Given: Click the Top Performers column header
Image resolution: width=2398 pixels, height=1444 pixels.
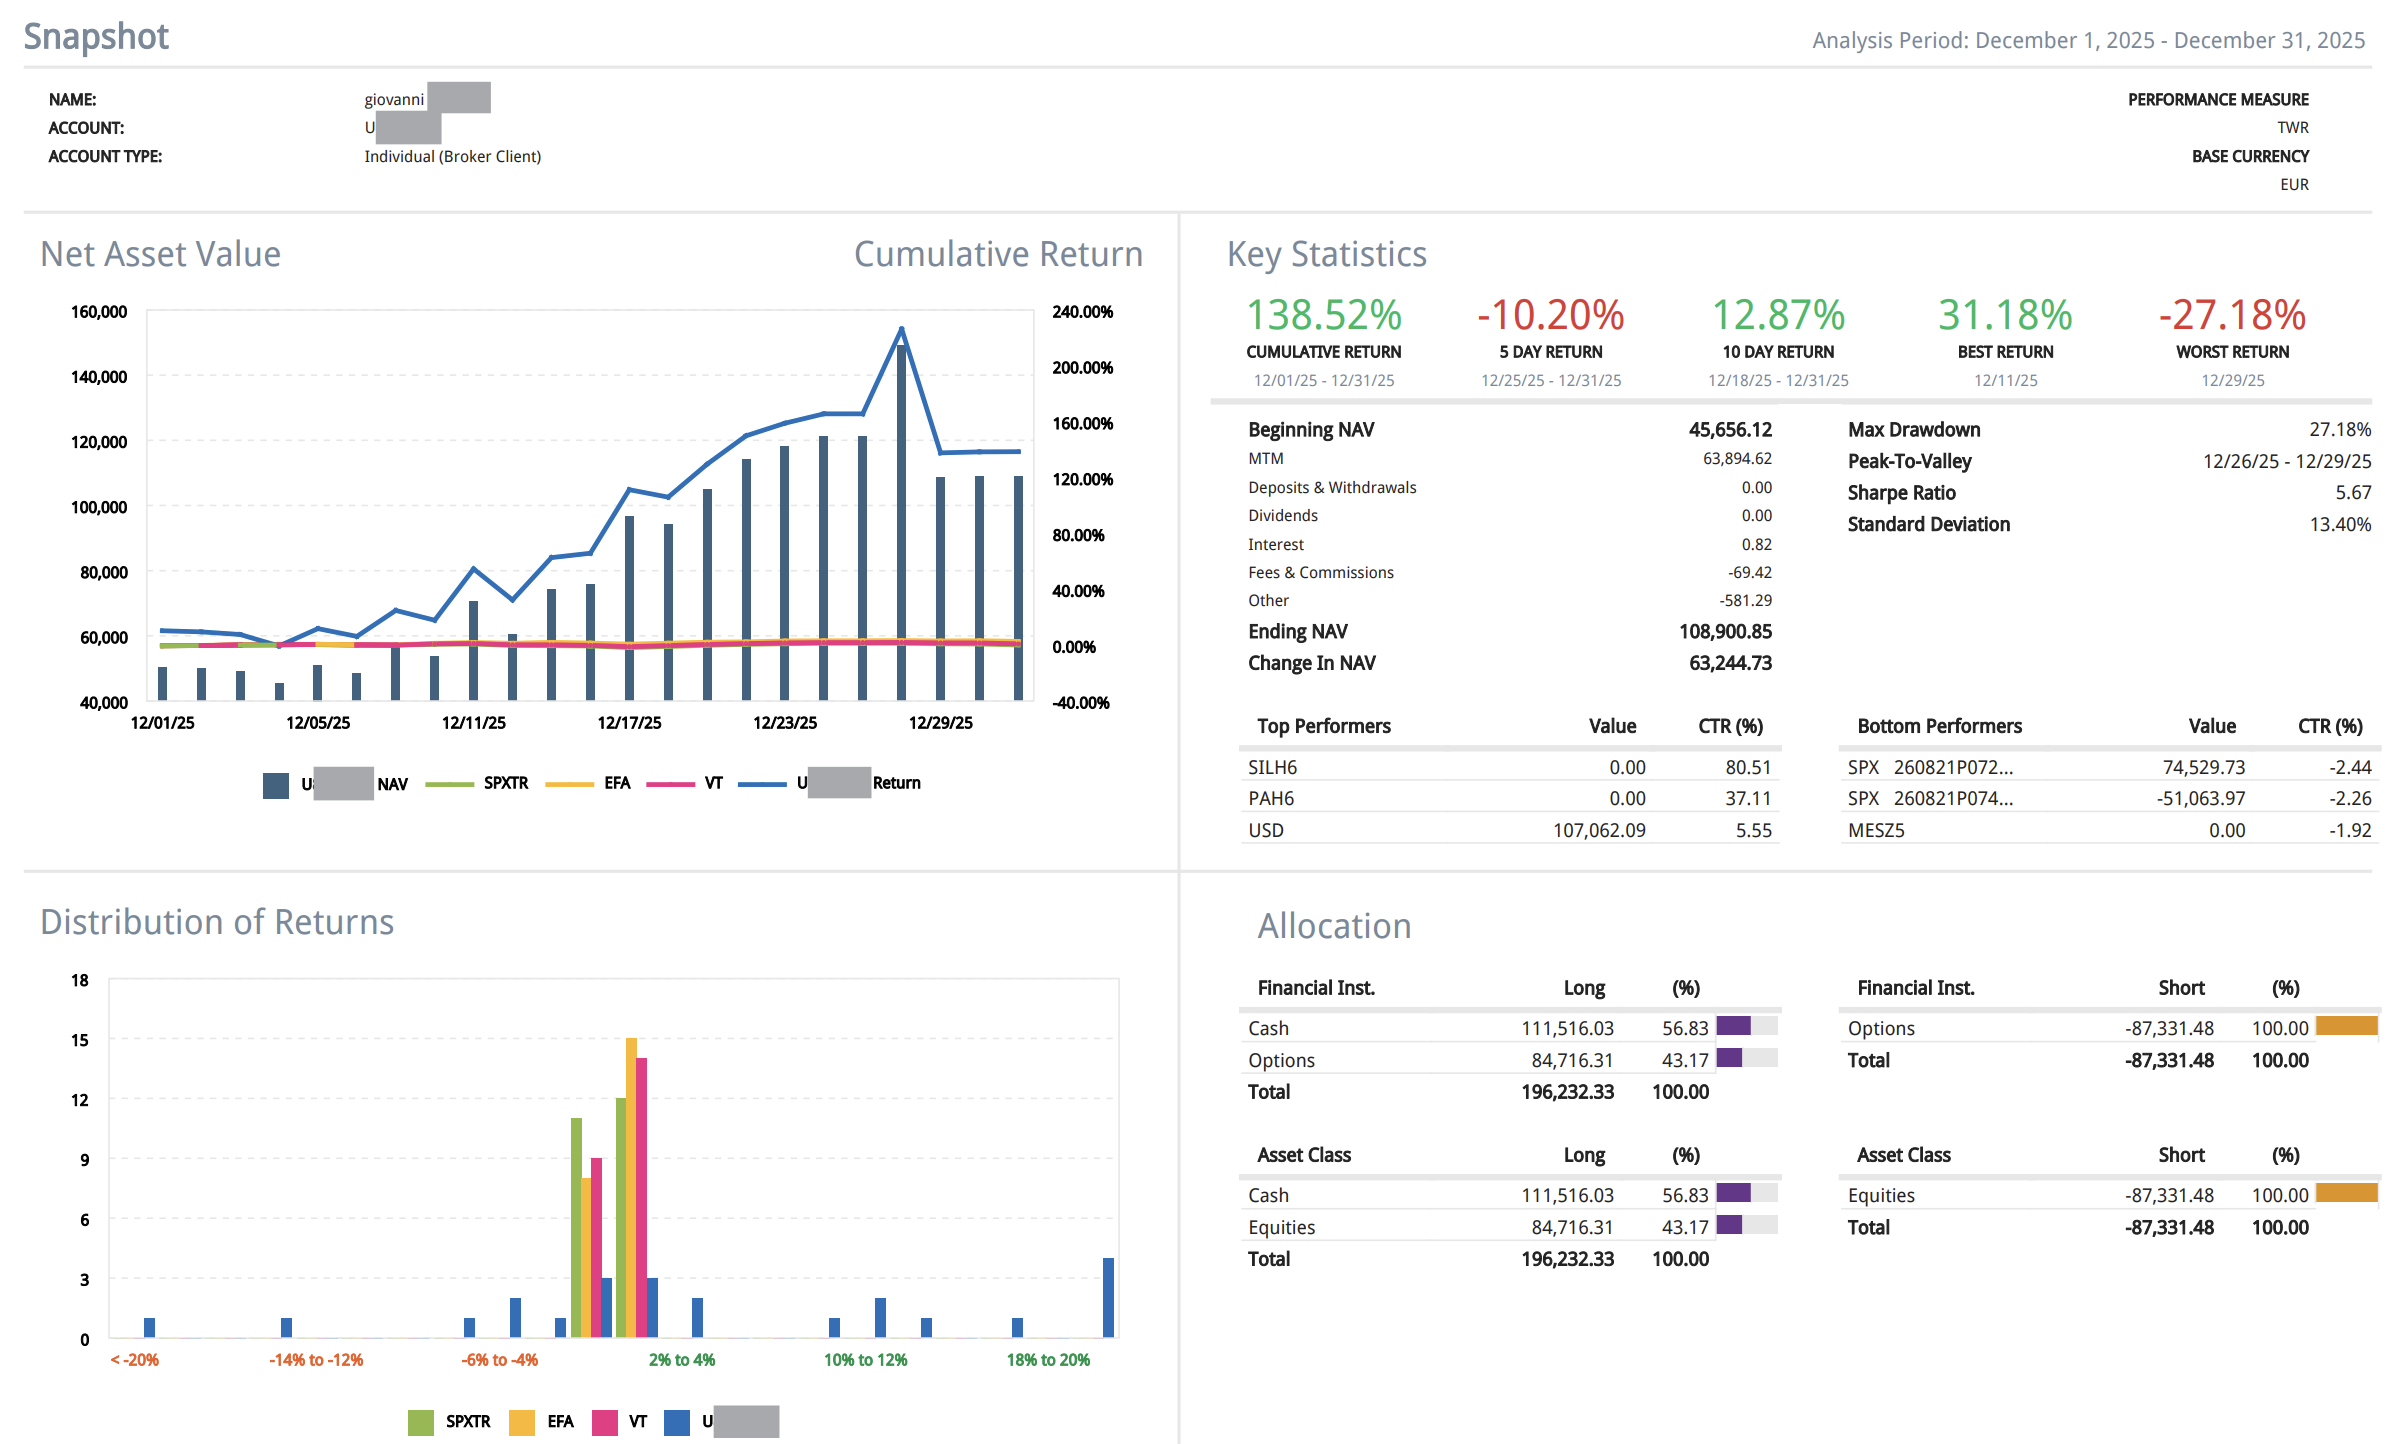Looking at the screenshot, I should 1323,726.
